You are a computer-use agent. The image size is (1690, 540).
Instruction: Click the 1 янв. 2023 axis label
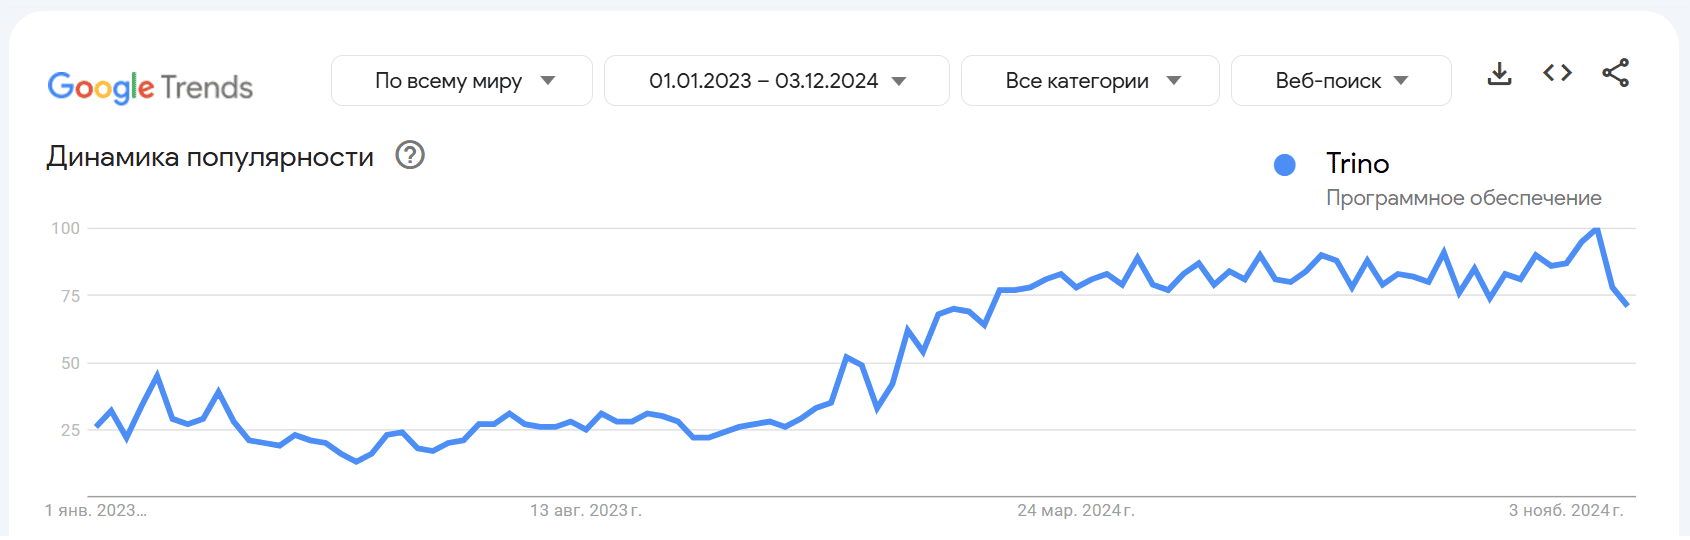pos(95,510)
